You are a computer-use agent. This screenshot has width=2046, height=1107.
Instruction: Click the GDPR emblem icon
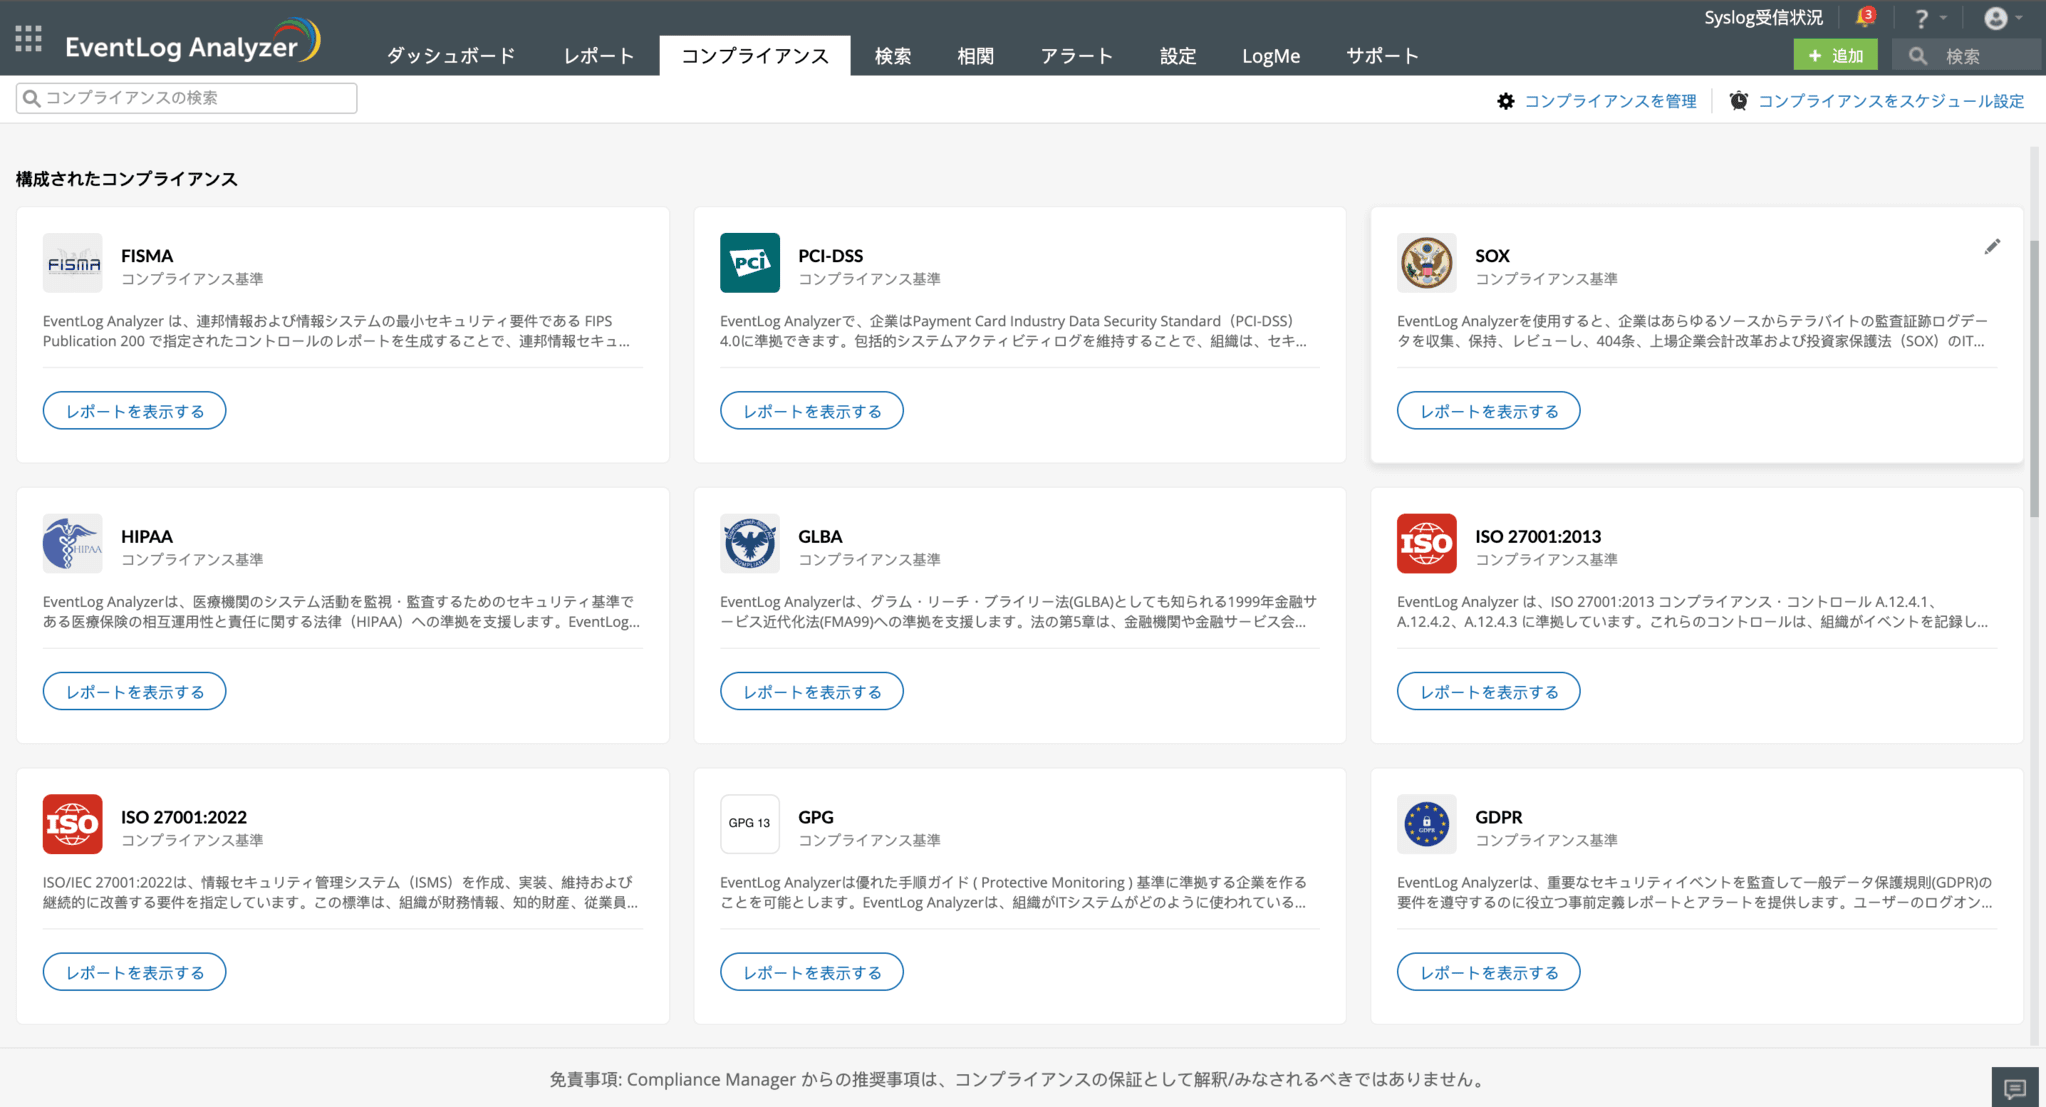click(x=1426, y=824)
